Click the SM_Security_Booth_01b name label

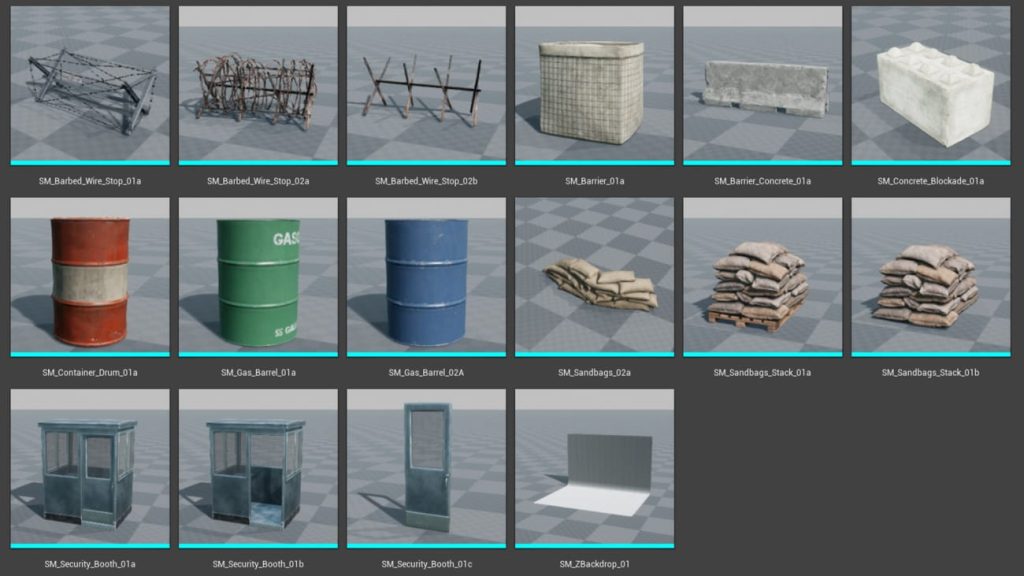pyautogui.click(x=258, y=564)
